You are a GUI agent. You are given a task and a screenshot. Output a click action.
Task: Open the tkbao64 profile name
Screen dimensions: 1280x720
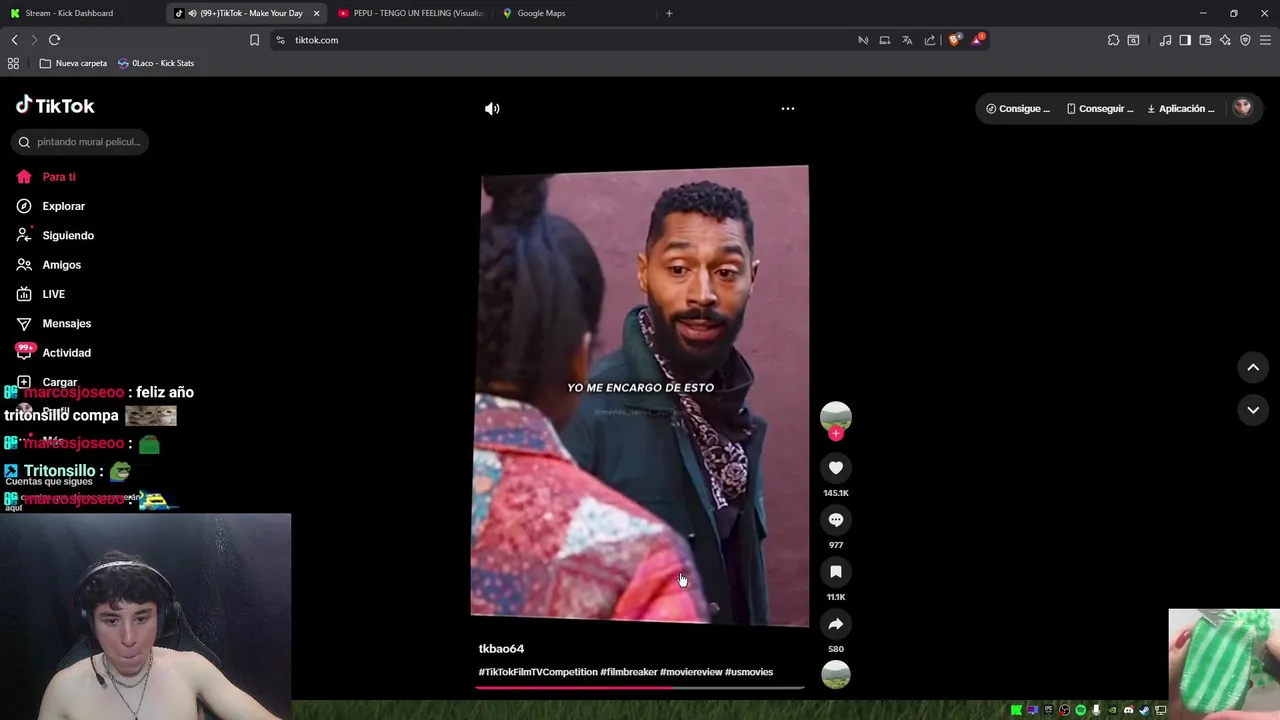tap(501, 649)
